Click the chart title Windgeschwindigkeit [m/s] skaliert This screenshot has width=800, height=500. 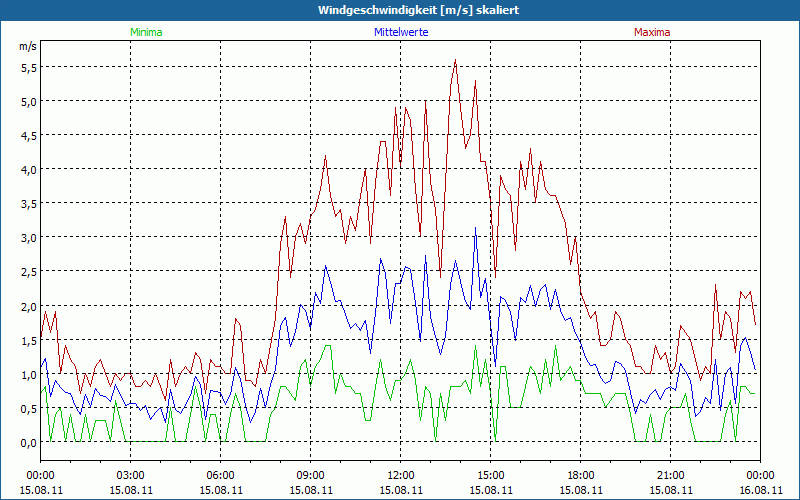coord(419,10)
